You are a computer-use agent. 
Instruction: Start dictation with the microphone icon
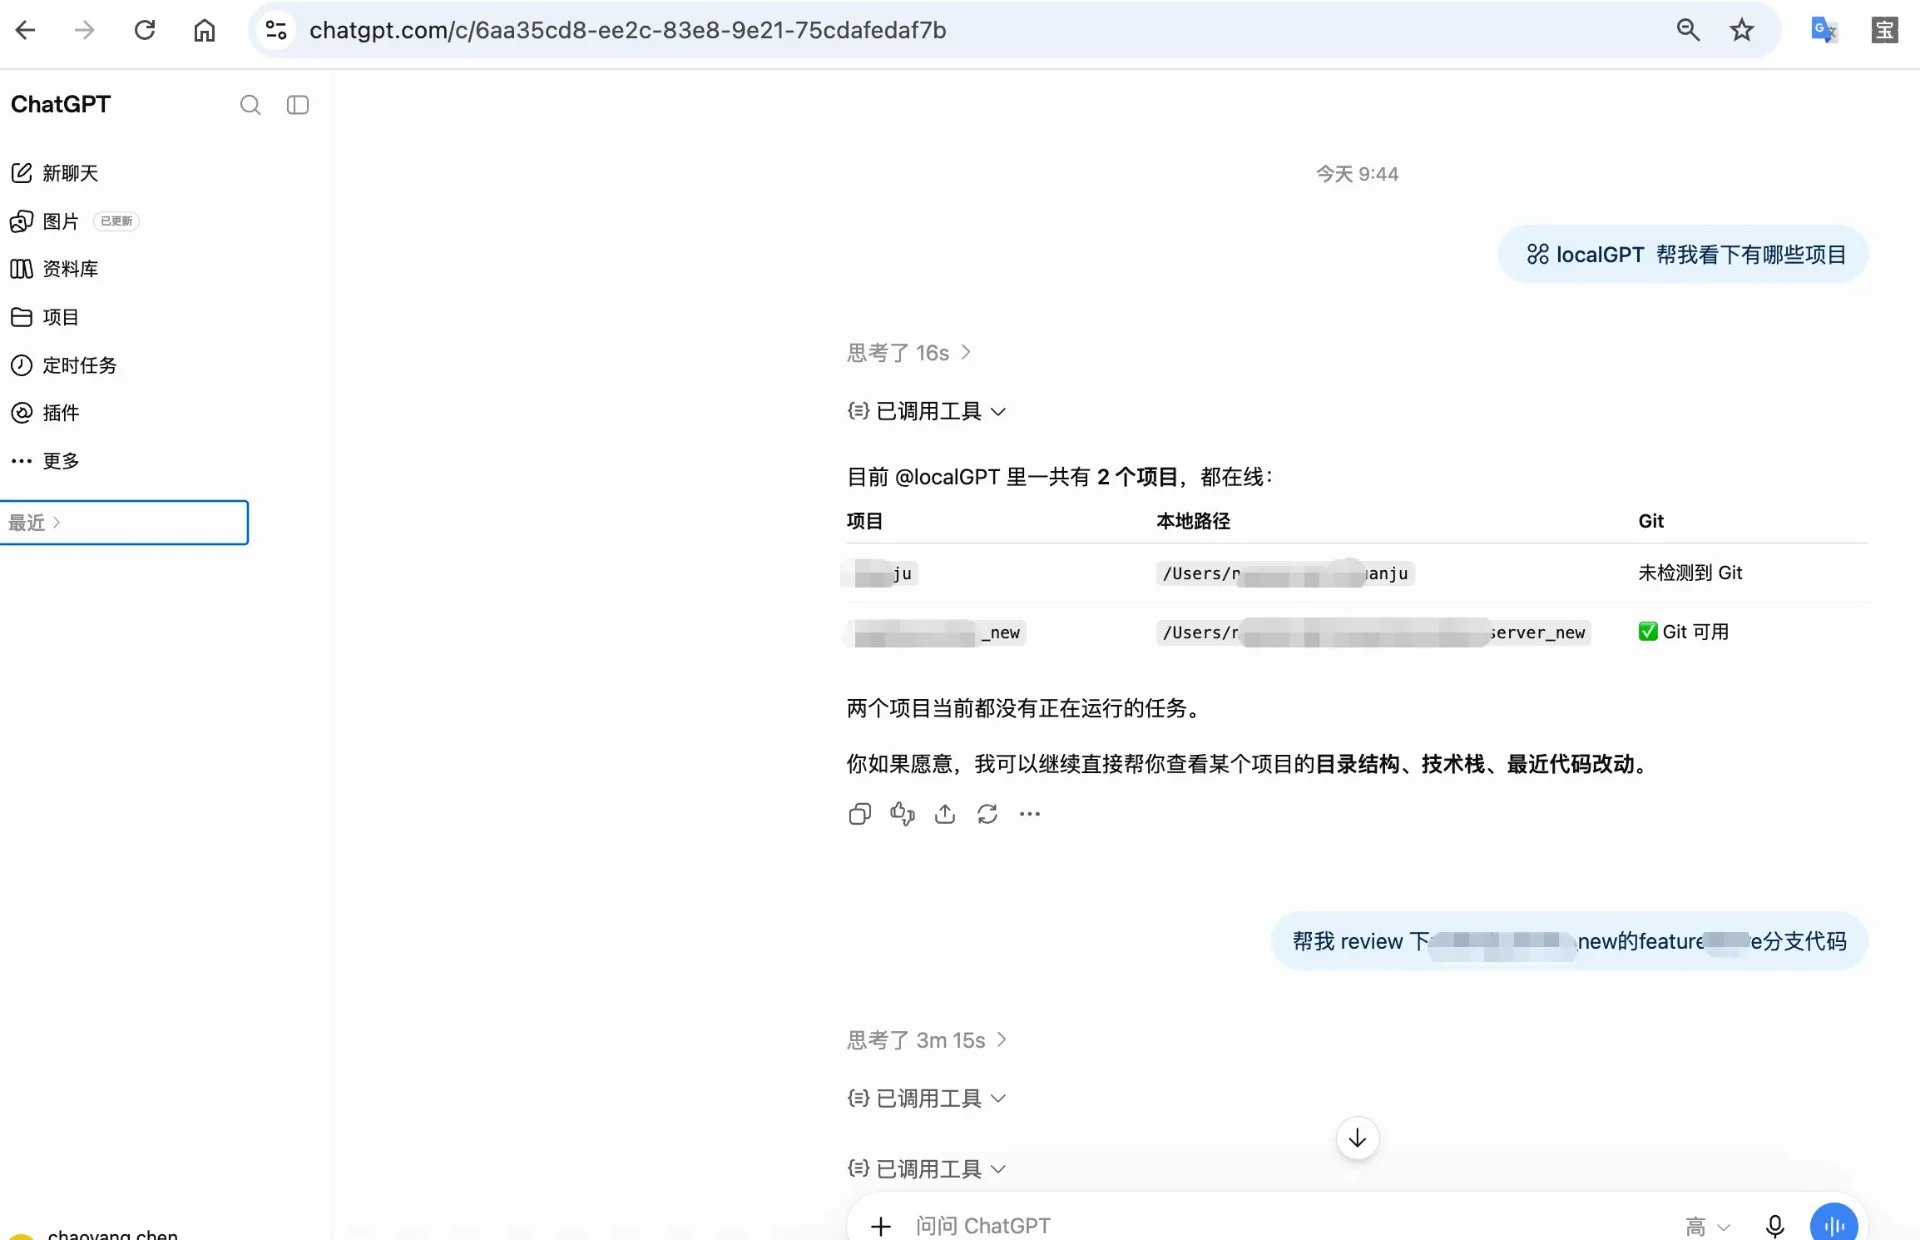click(1775, 1226)
